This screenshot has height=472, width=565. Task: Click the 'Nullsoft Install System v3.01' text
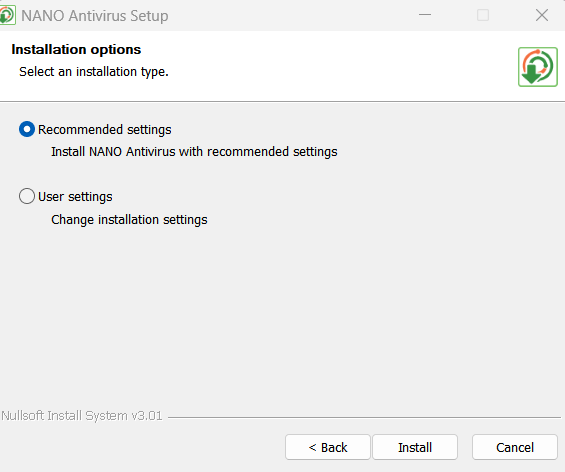point(81,416)
